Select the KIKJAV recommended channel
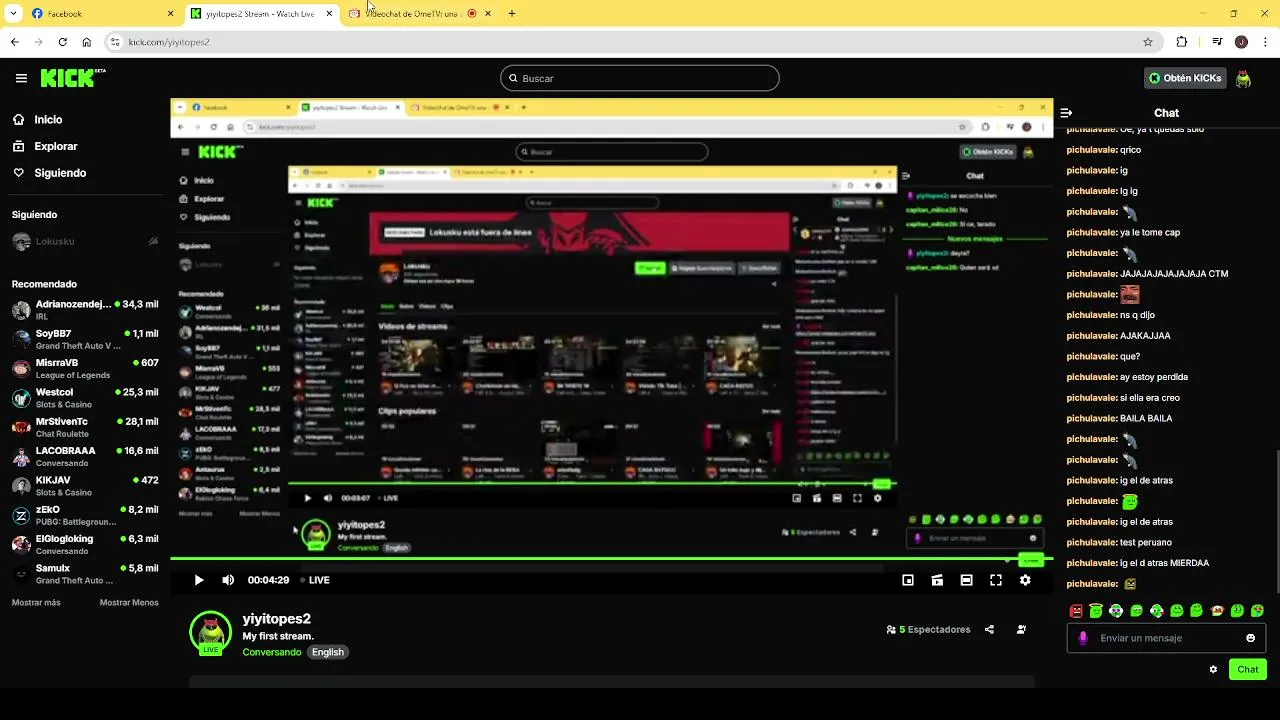The image size is (1280, 720). pos(85,486)
